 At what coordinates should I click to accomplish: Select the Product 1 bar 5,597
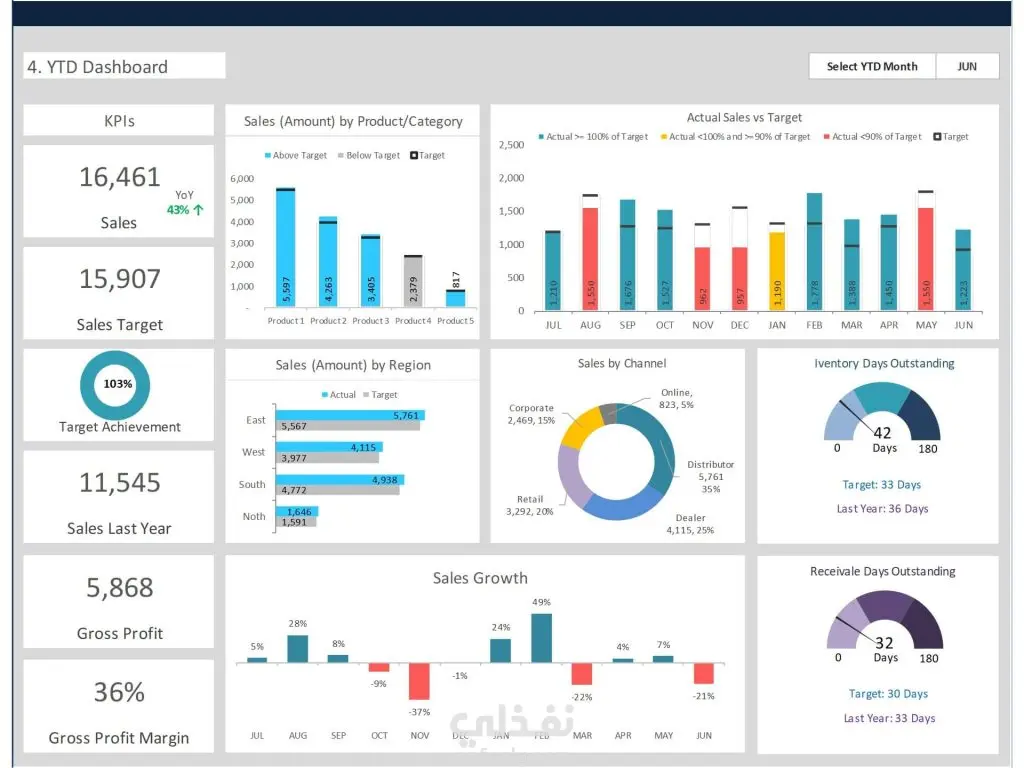click(285, 248)
